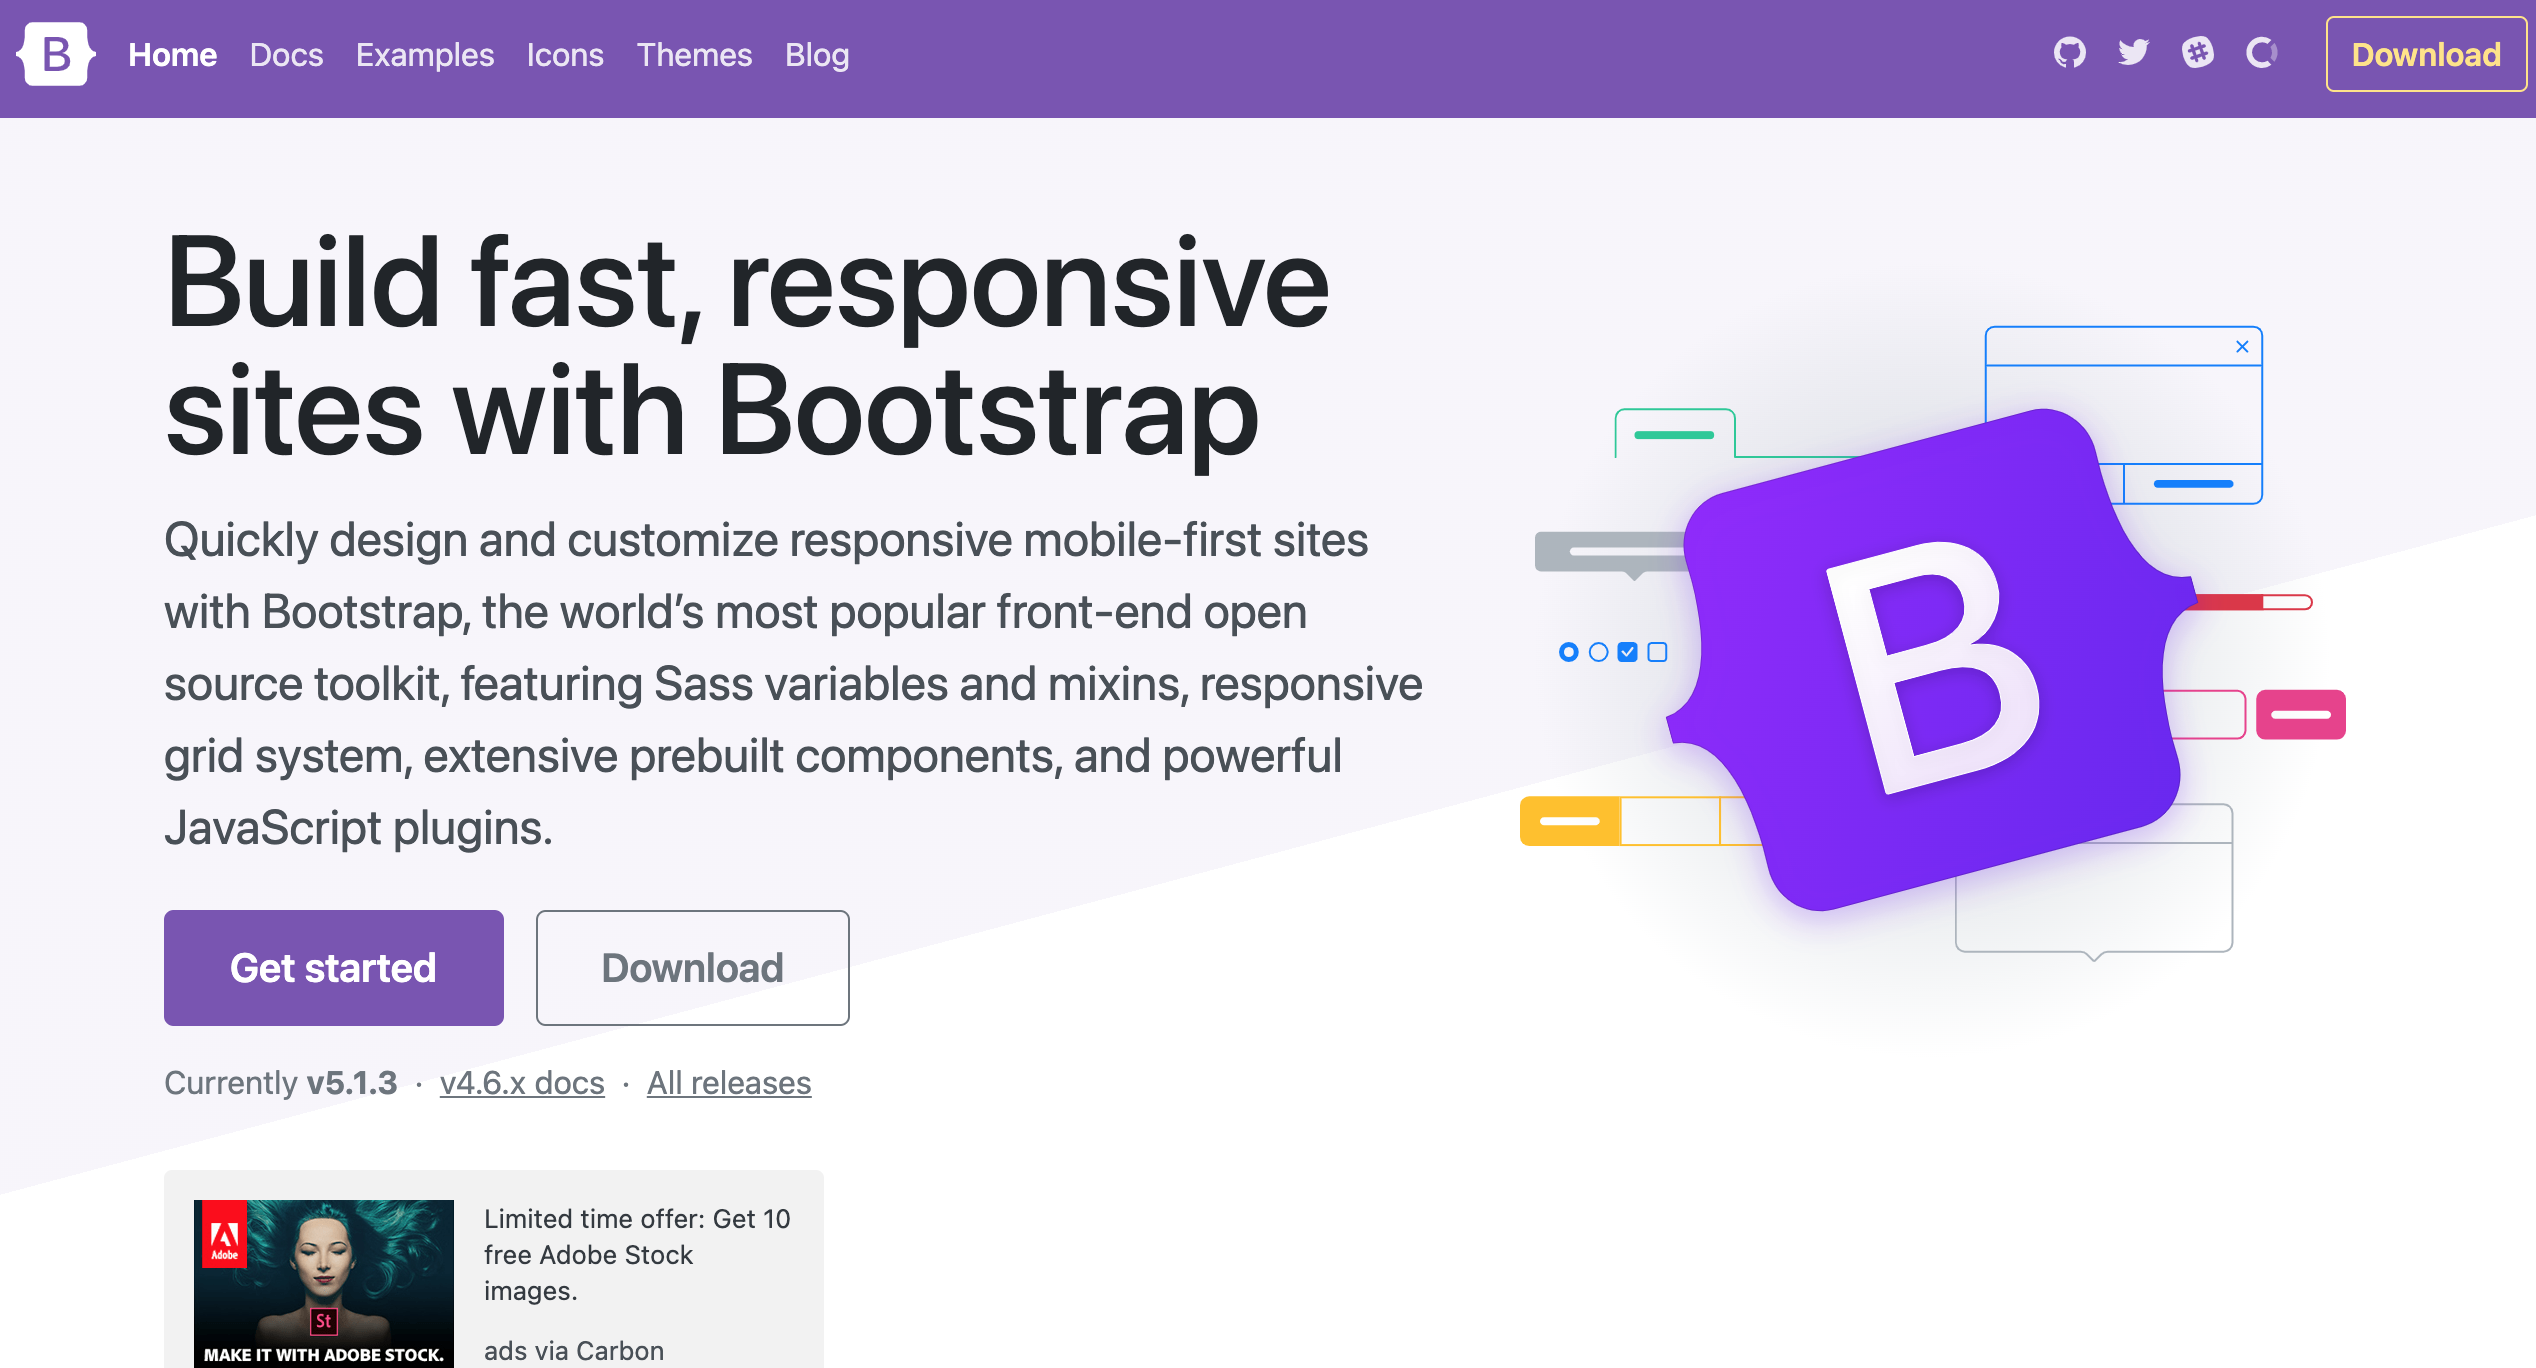Click the outlined Download button in navbar

(2425, 55)
